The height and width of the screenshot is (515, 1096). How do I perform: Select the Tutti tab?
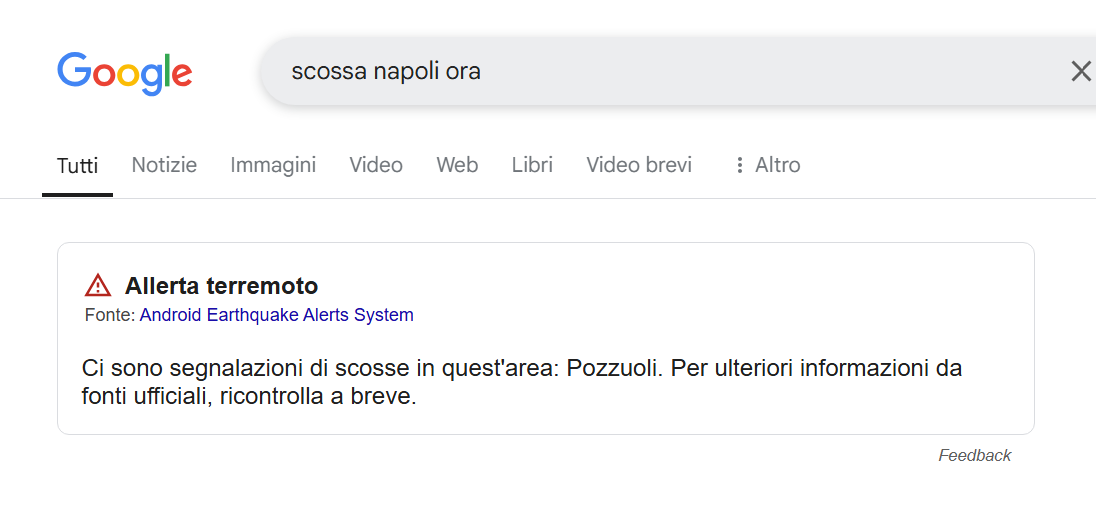(x=77, y=165)
